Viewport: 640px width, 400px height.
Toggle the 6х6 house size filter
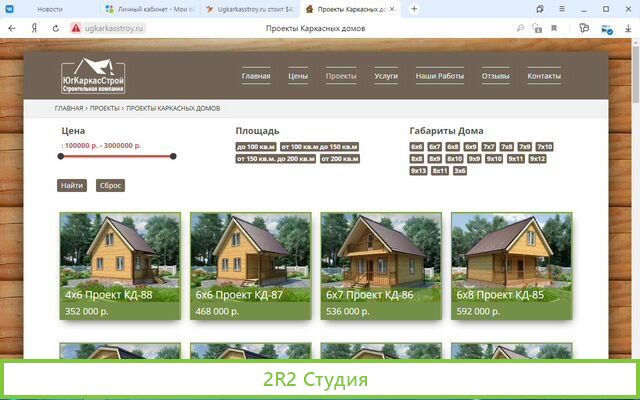[417, 147]
